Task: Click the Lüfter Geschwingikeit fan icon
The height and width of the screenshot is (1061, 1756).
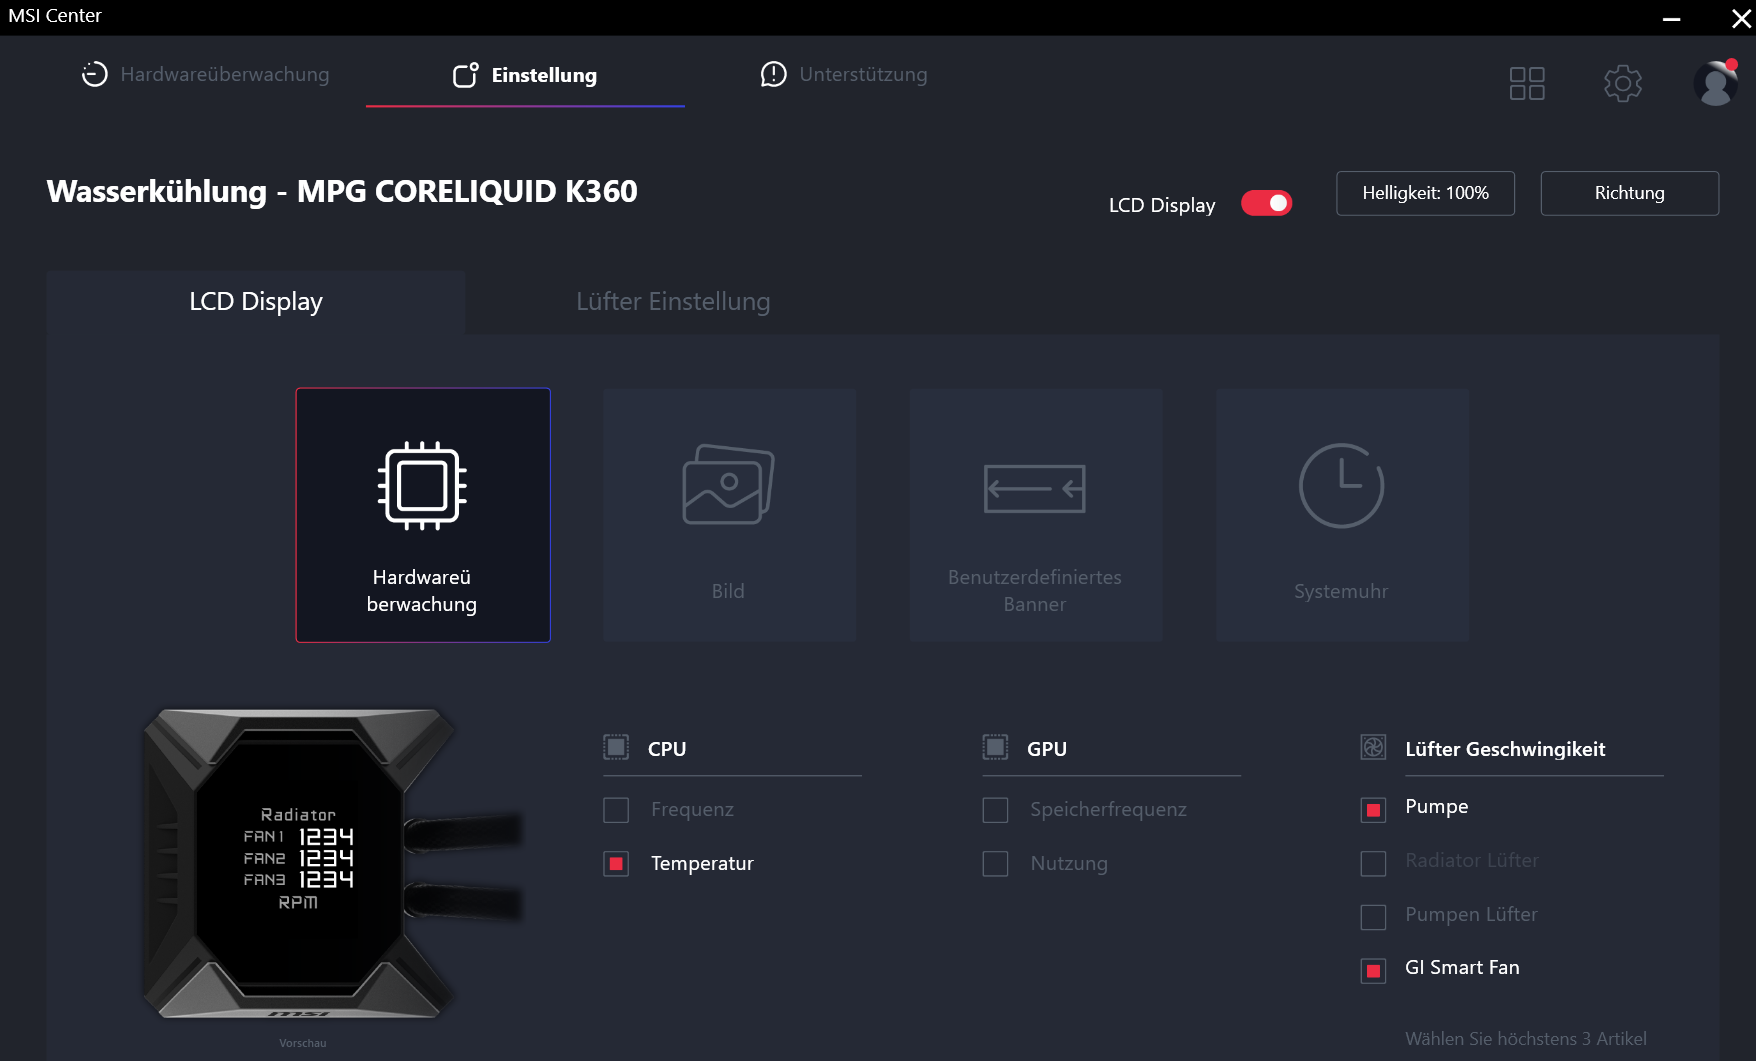Action: (1374, 748)
